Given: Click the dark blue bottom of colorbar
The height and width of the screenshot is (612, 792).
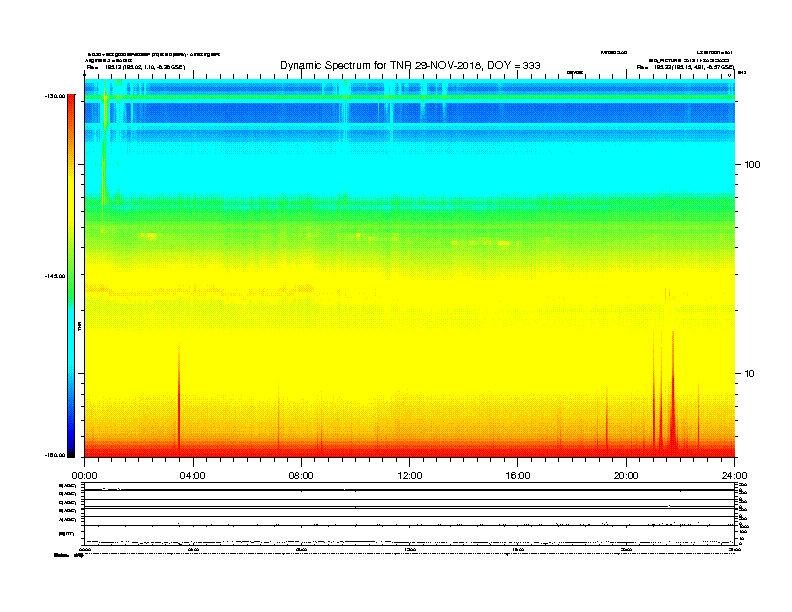Looking at the screenshot, I should [x=71, y=447].
